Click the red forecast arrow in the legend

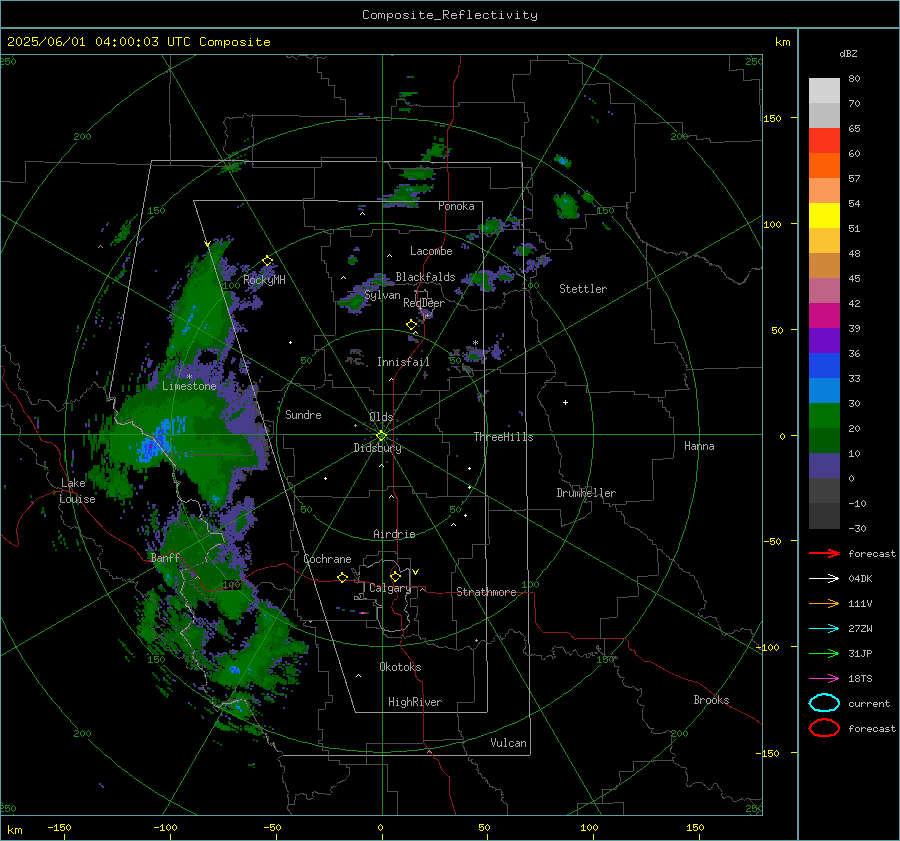[824, 553]
